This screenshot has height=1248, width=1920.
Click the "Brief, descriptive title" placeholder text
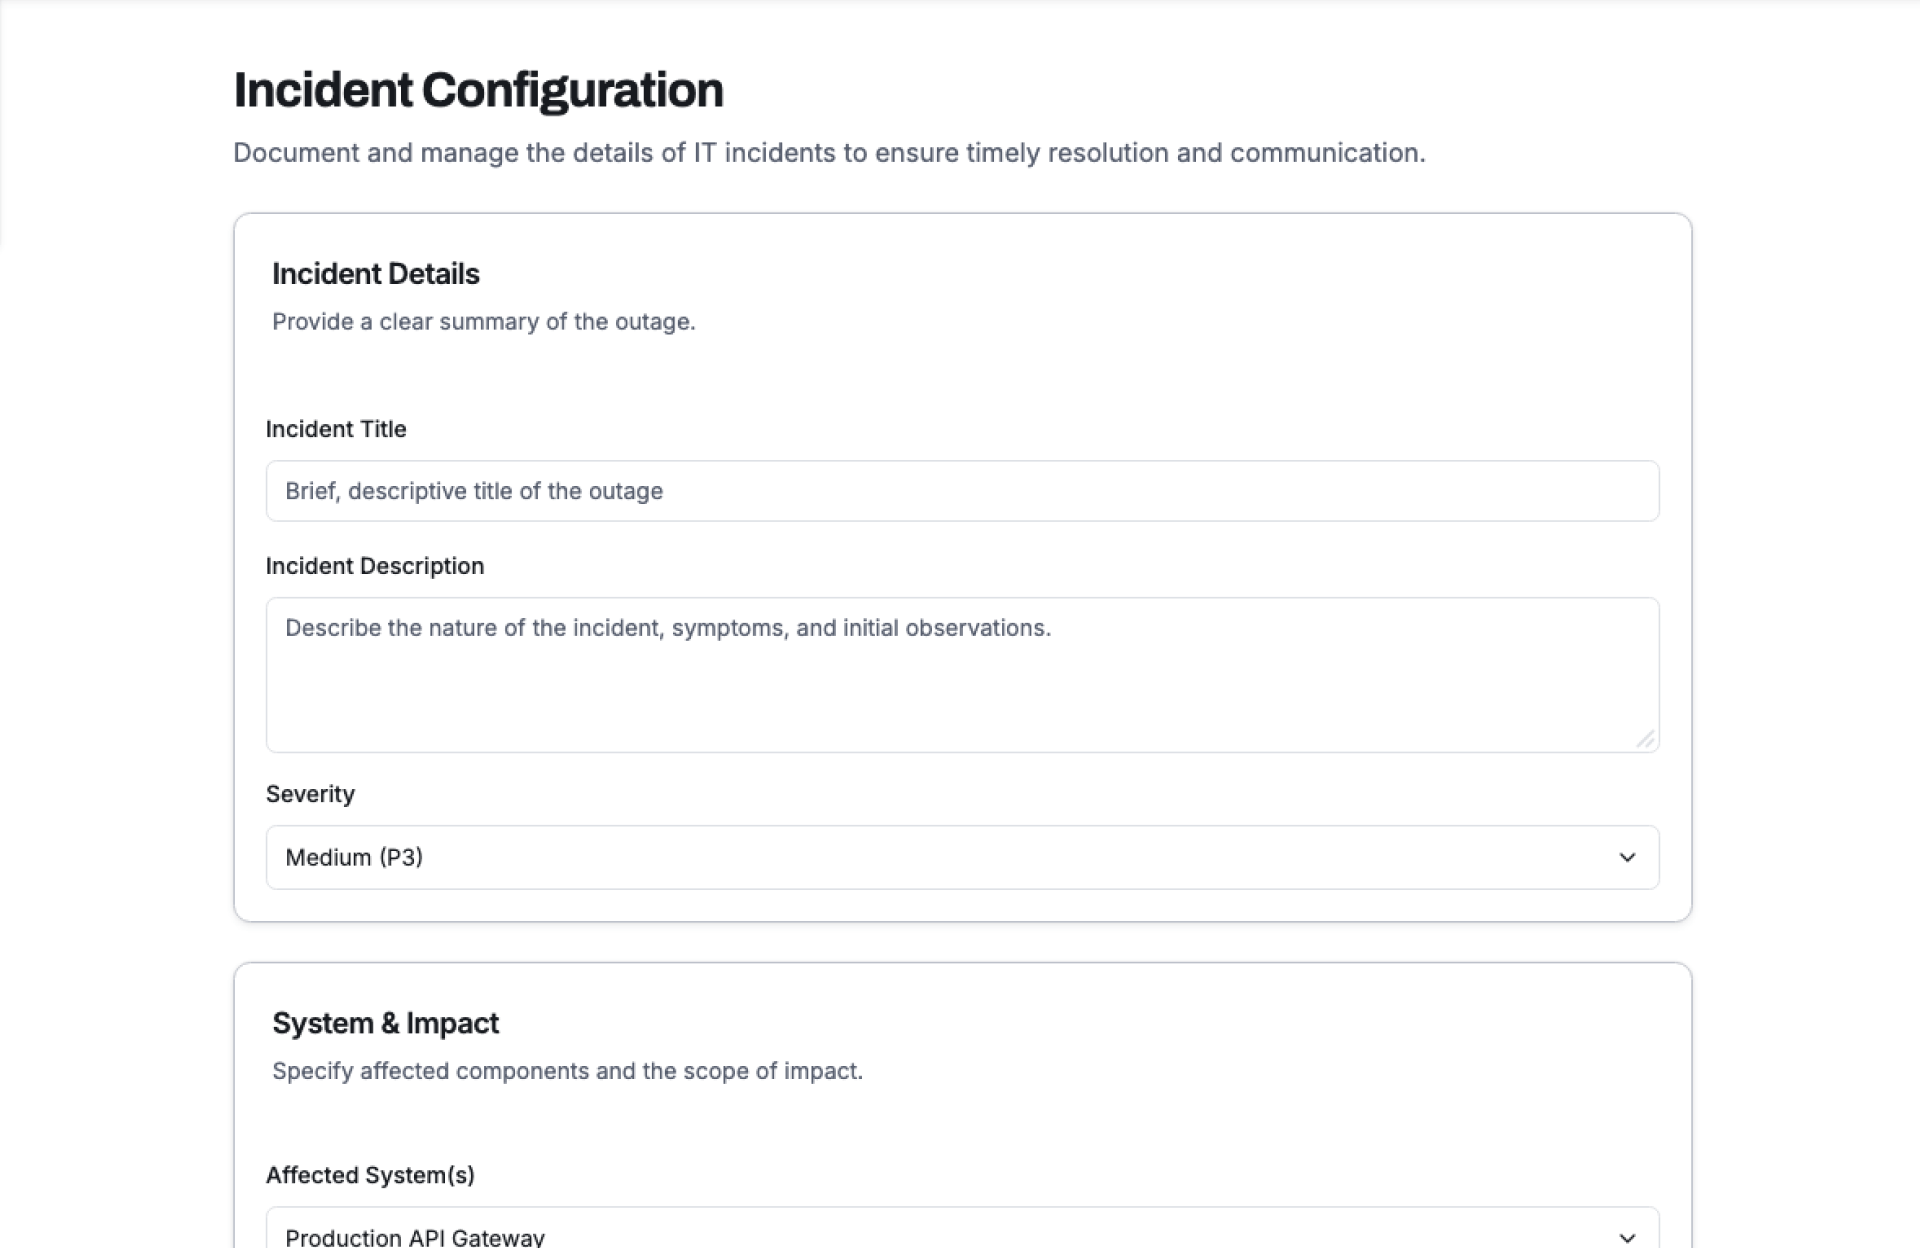pos(474,491)
